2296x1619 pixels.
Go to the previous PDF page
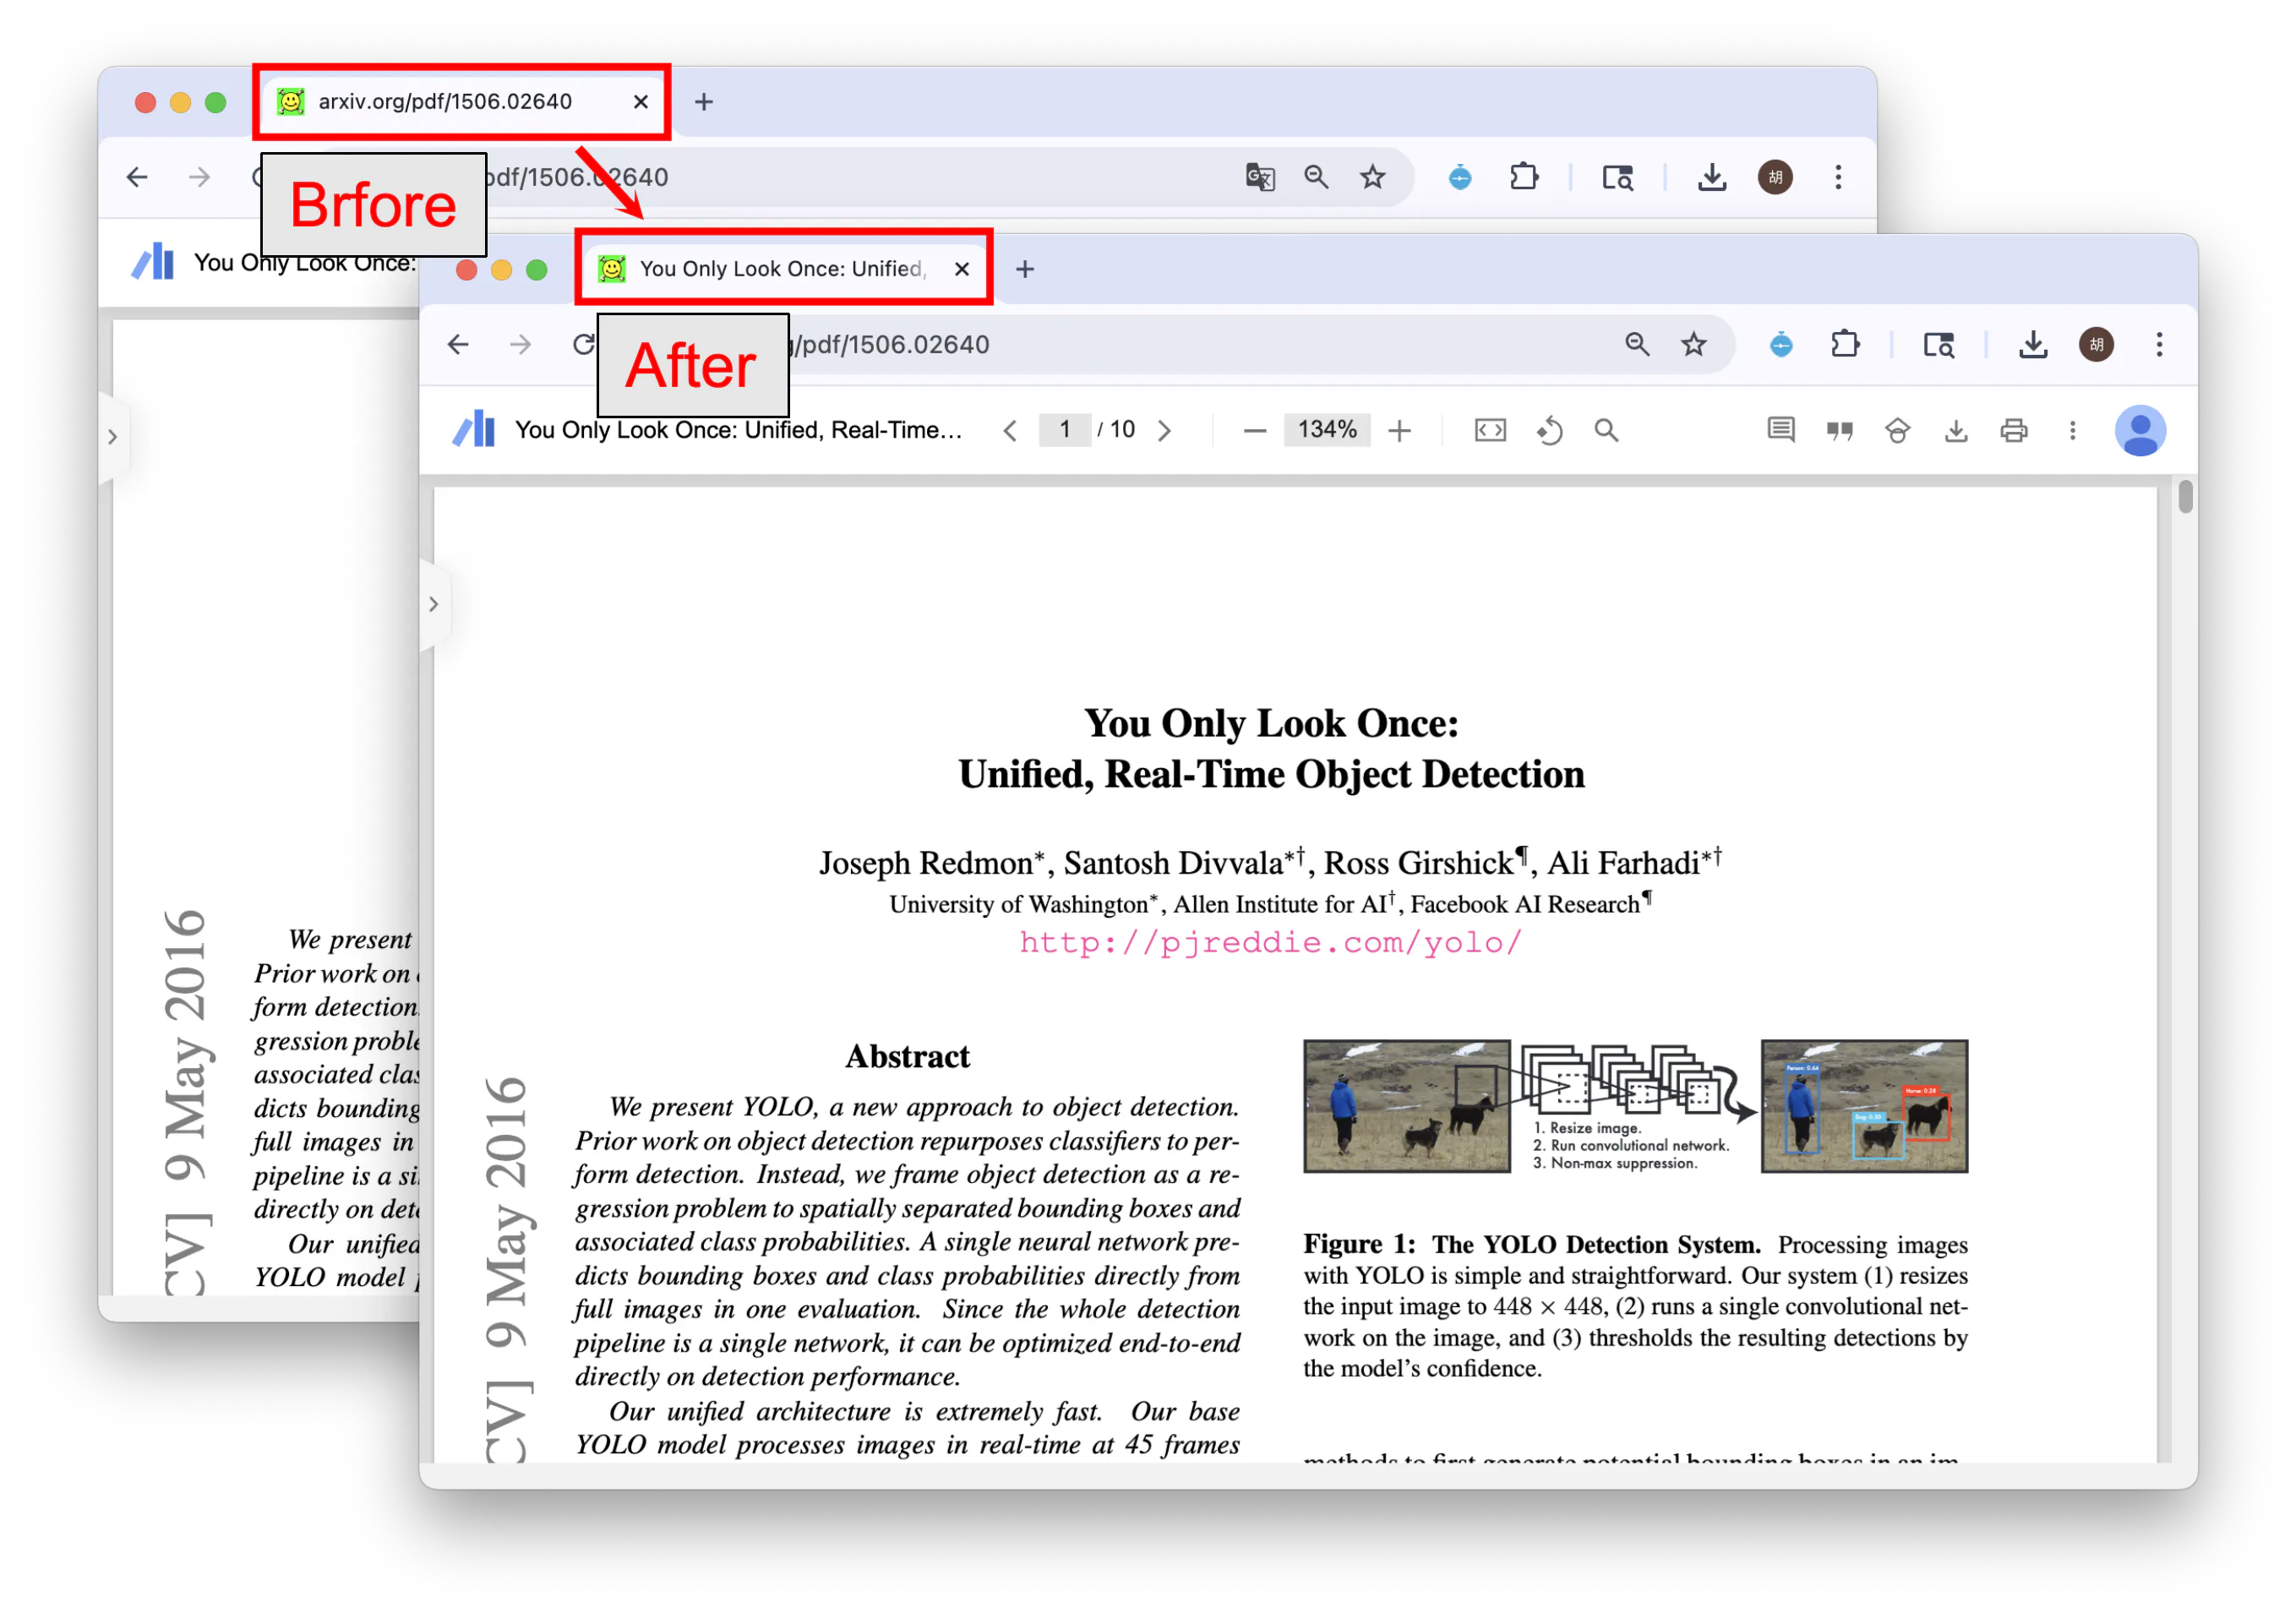pos(1010,431)
